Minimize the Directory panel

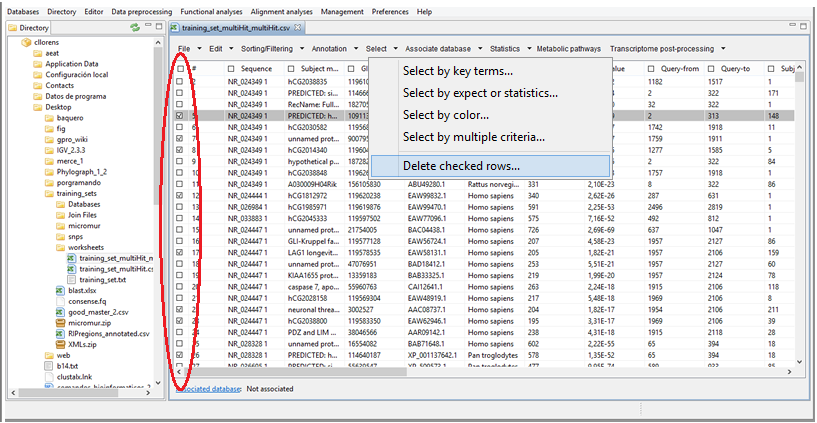(x=147, y=27)
